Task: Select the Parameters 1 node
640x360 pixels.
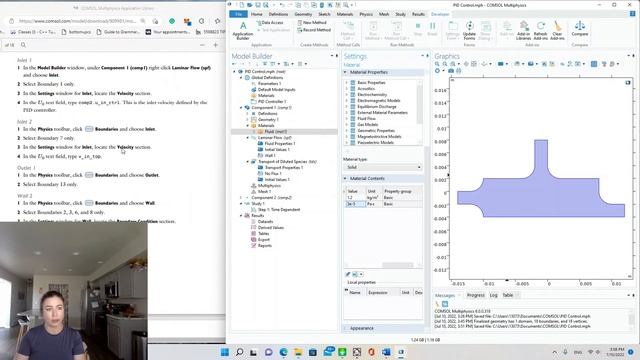Action: 269,84
